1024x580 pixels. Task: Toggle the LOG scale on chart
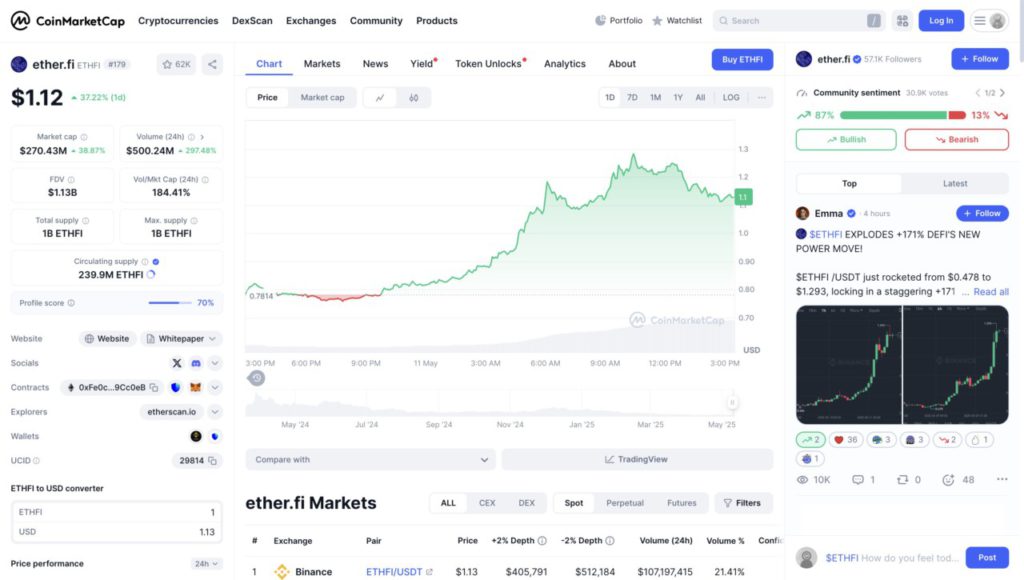coord(731,98)
